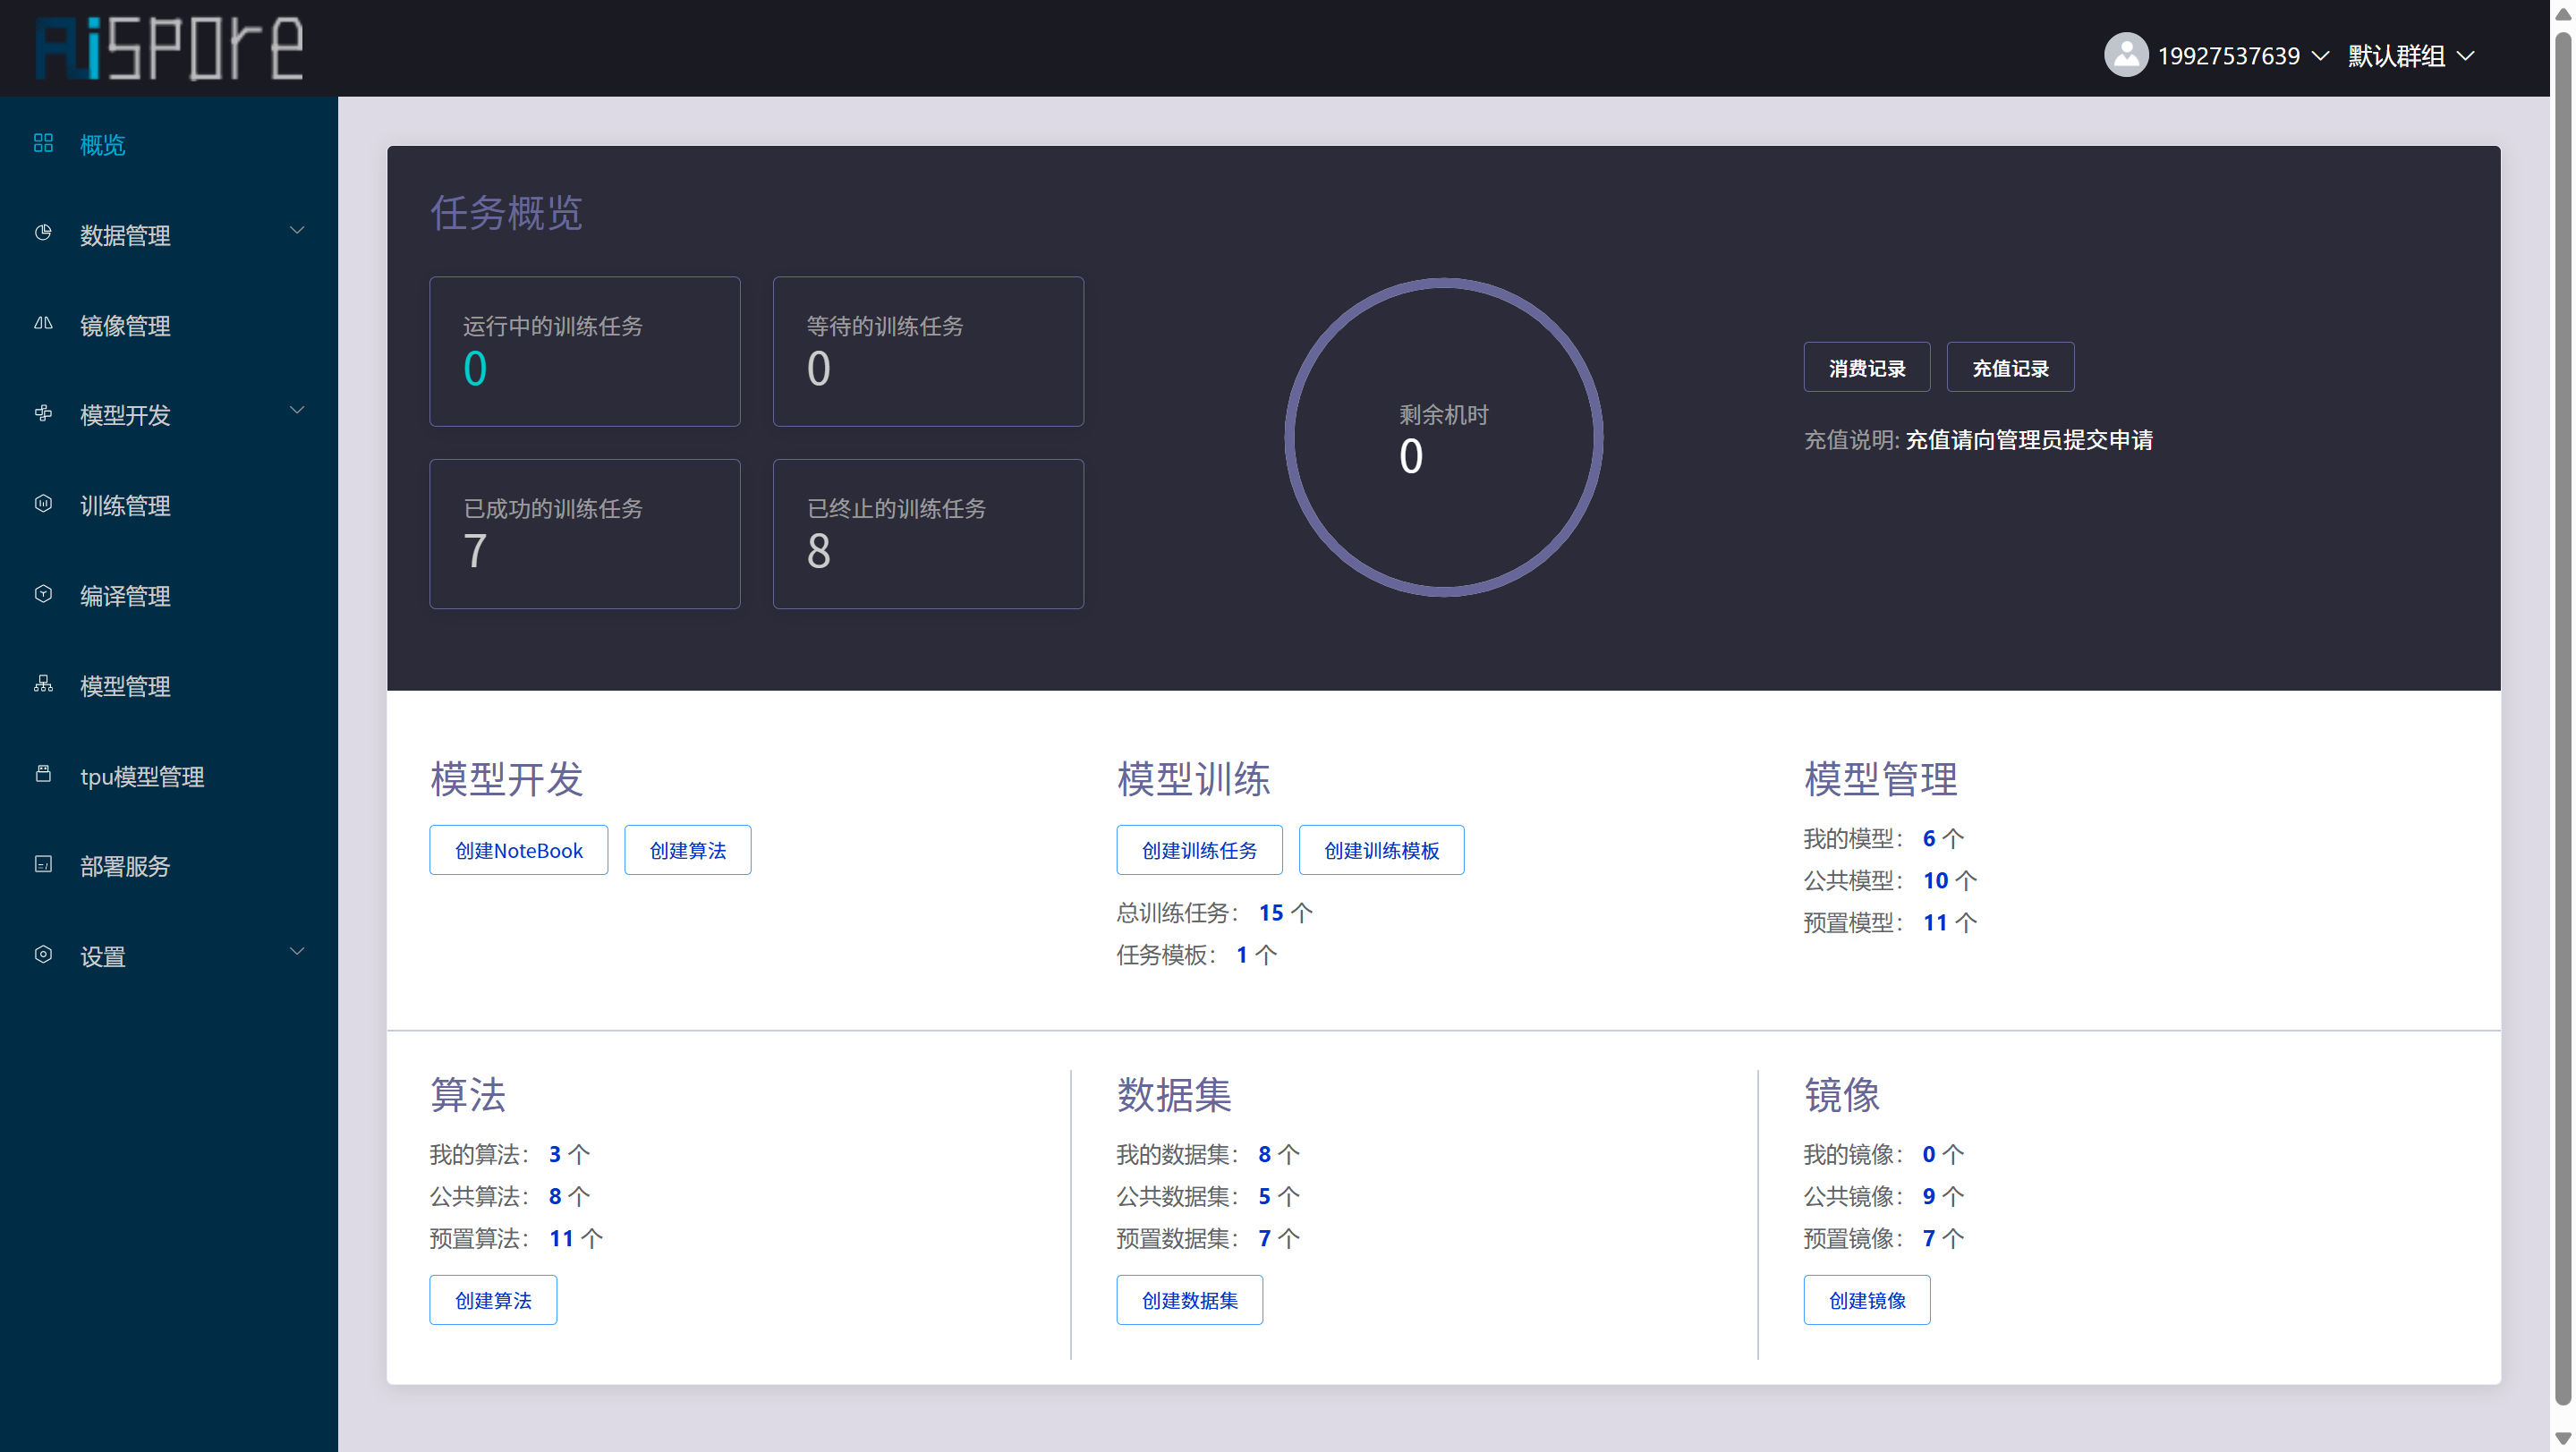
Task: Select the 部署服务 menu item
Action: click(125, 866)
